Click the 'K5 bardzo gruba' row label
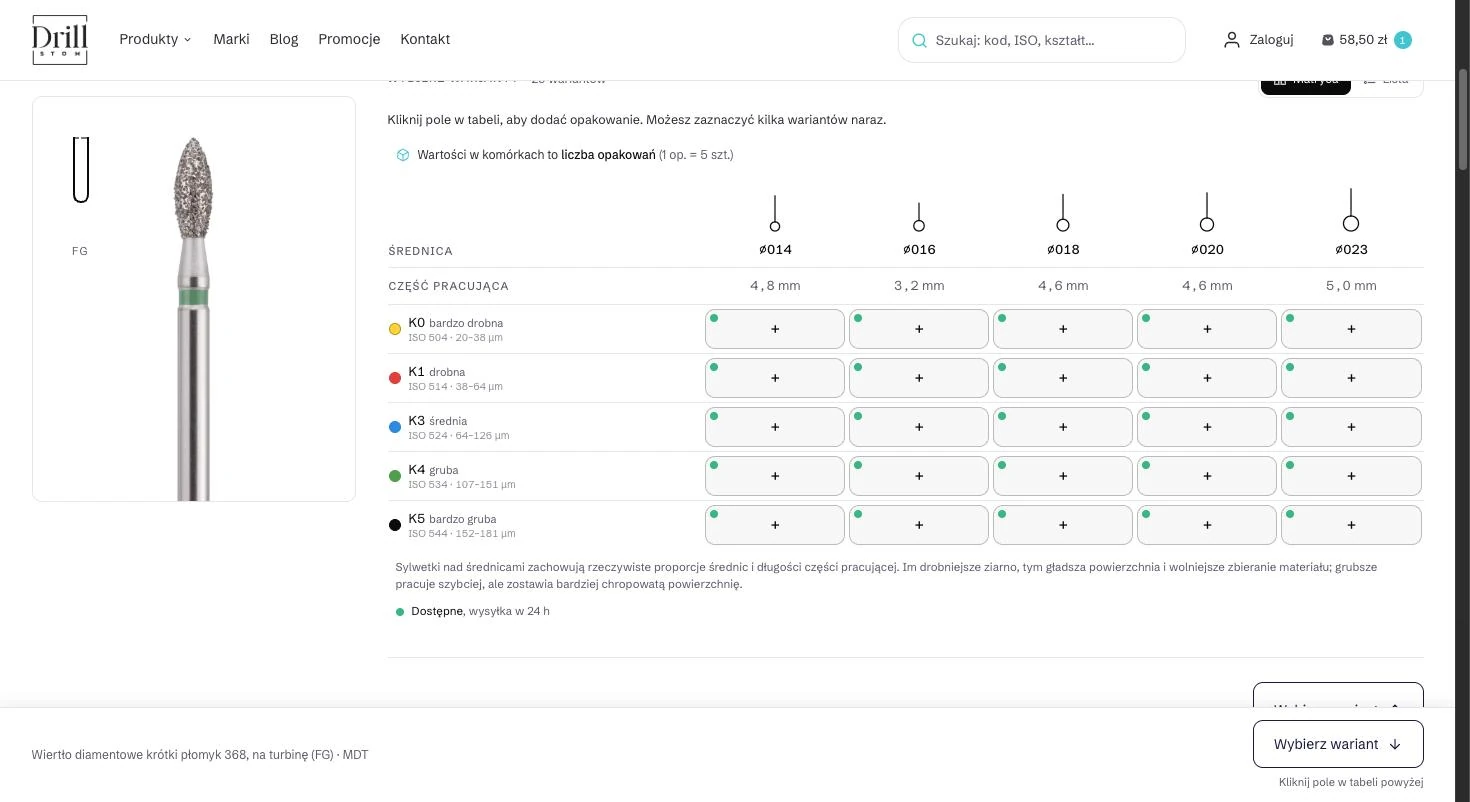This screenshot has width=1470, height=802. (x=452, y=519)
